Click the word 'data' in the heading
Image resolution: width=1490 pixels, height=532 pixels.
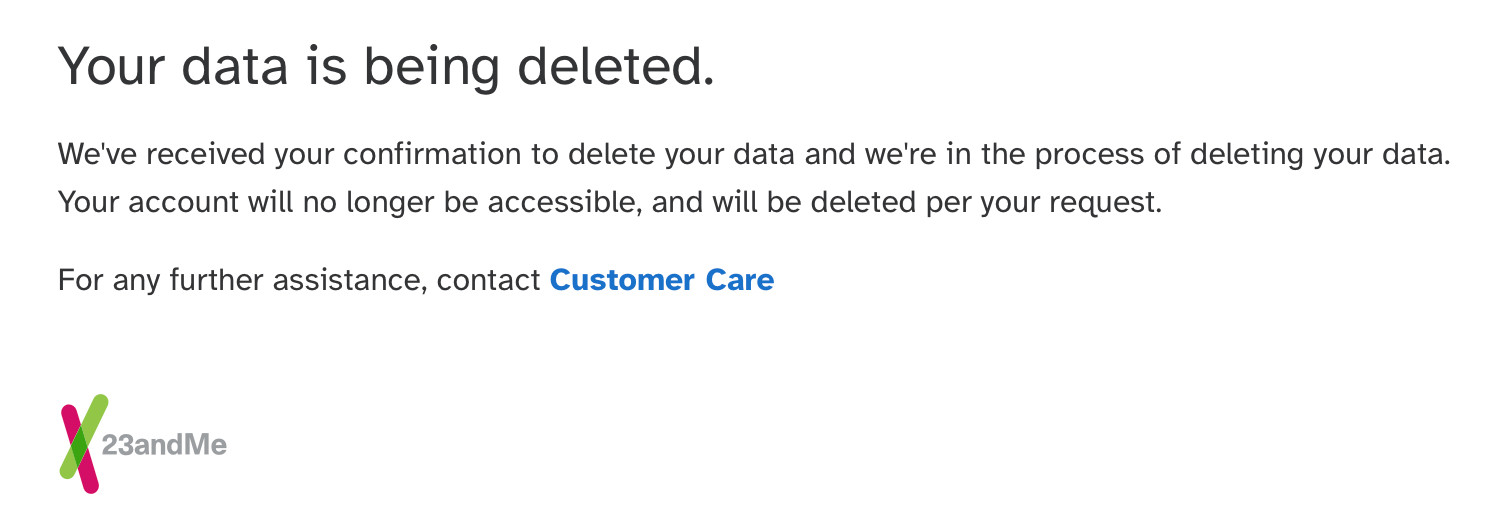point(236,64)
